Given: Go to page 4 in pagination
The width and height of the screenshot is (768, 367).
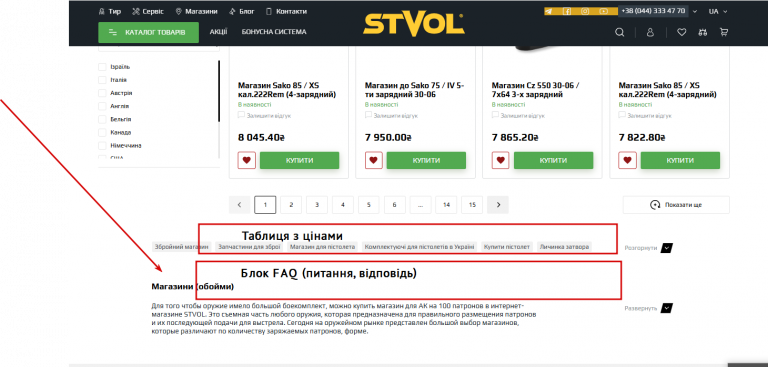Looking at the screenshot, I should tap(343, 205).
